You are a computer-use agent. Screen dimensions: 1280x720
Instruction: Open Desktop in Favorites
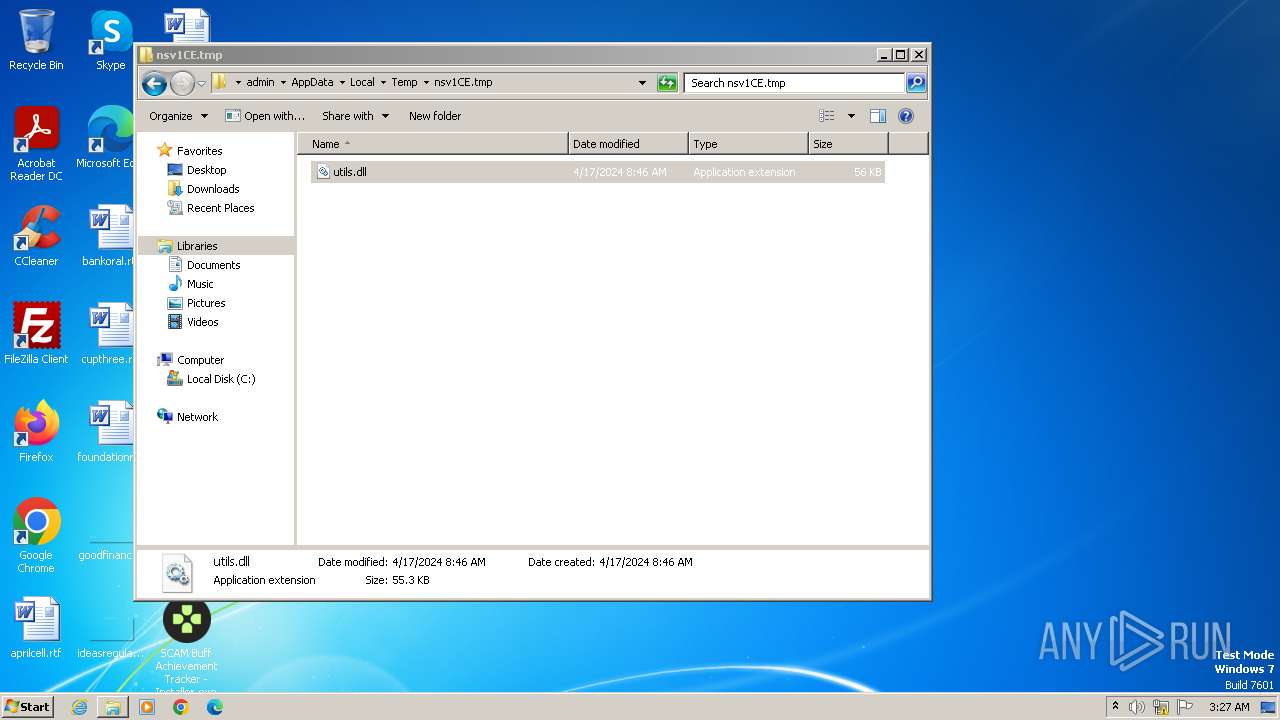206,170
